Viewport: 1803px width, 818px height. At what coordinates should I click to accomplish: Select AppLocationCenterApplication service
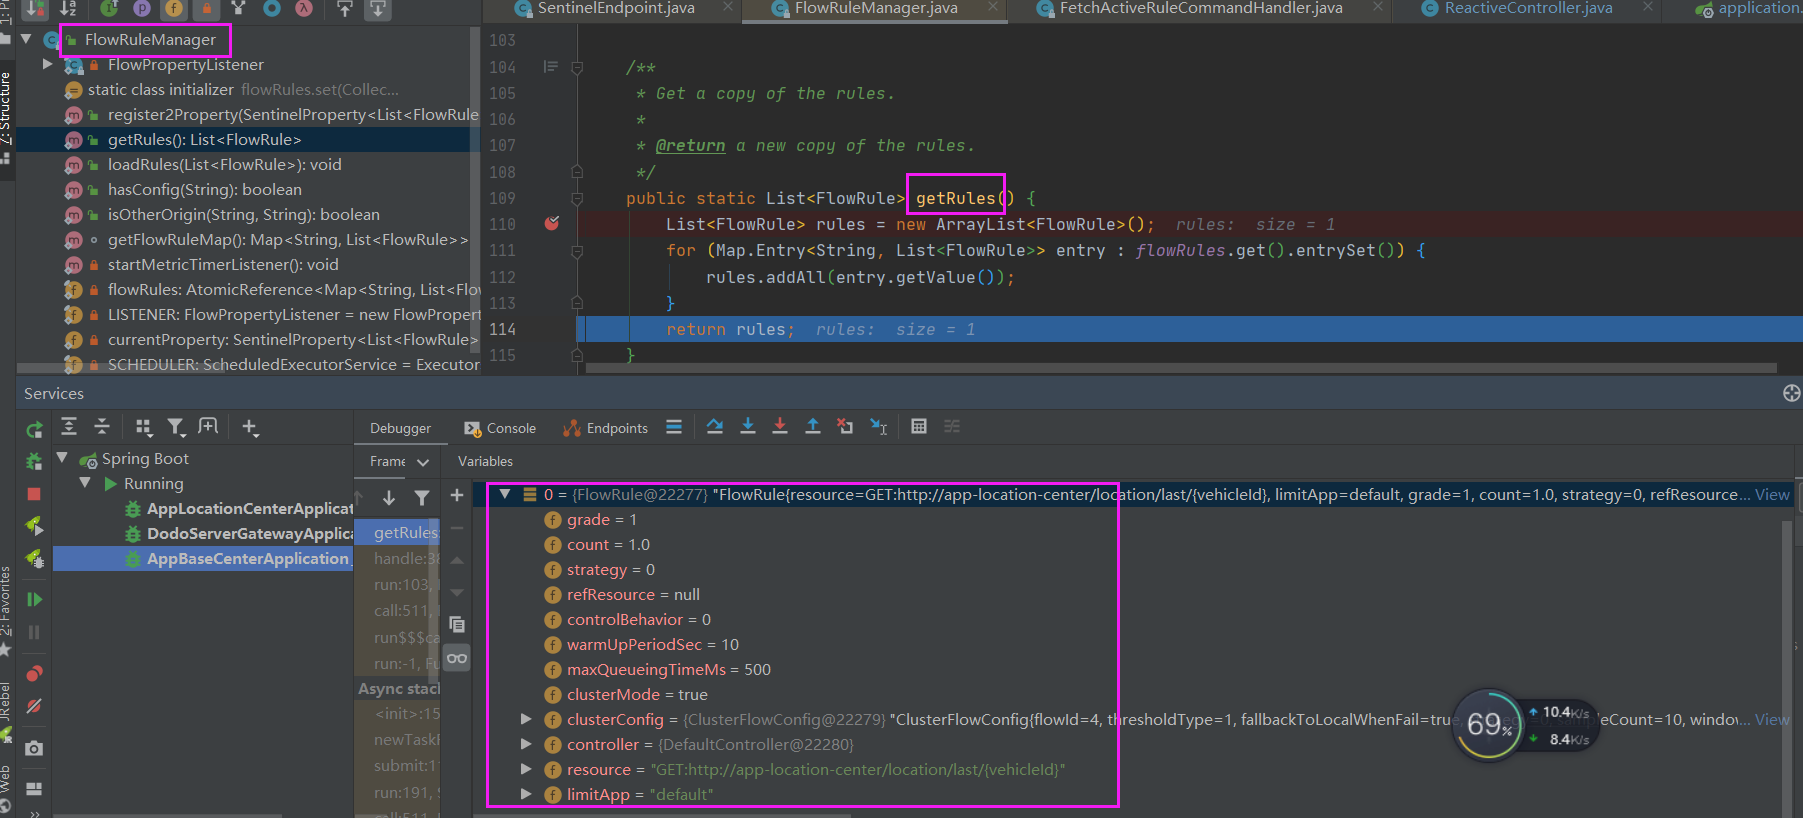point(248,508)
